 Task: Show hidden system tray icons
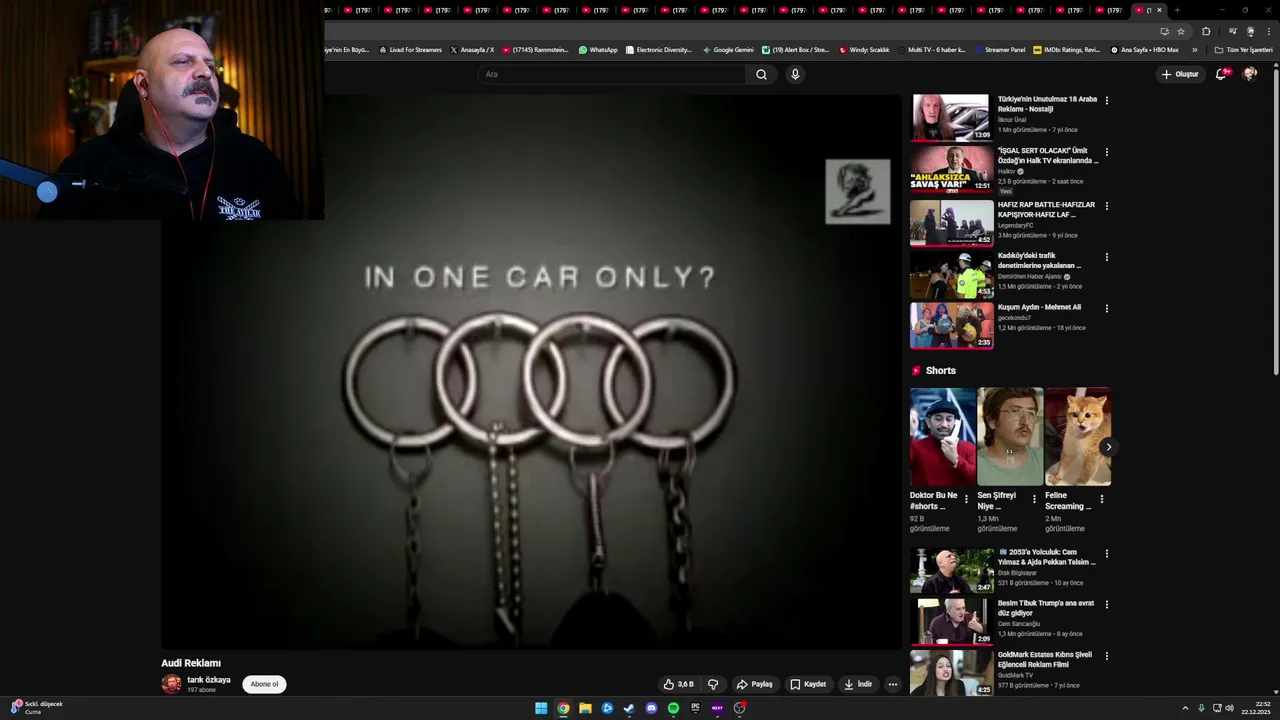pos(1185,708)
